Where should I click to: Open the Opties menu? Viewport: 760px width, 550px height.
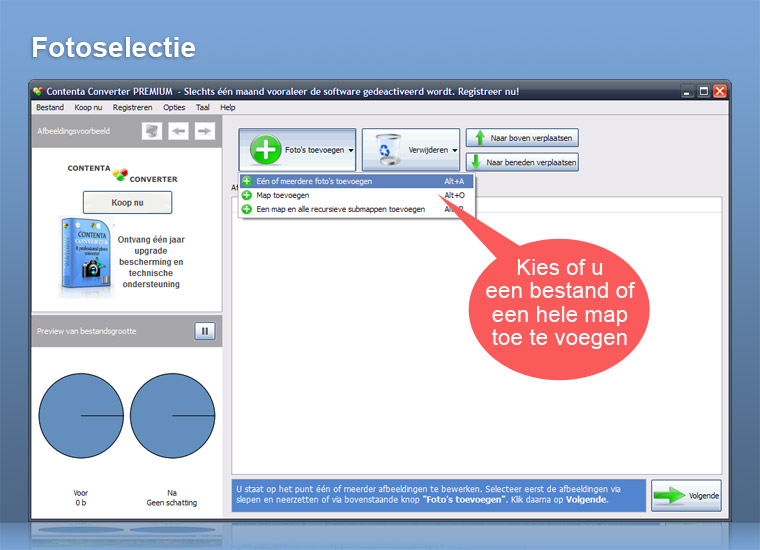pos(174,108)
